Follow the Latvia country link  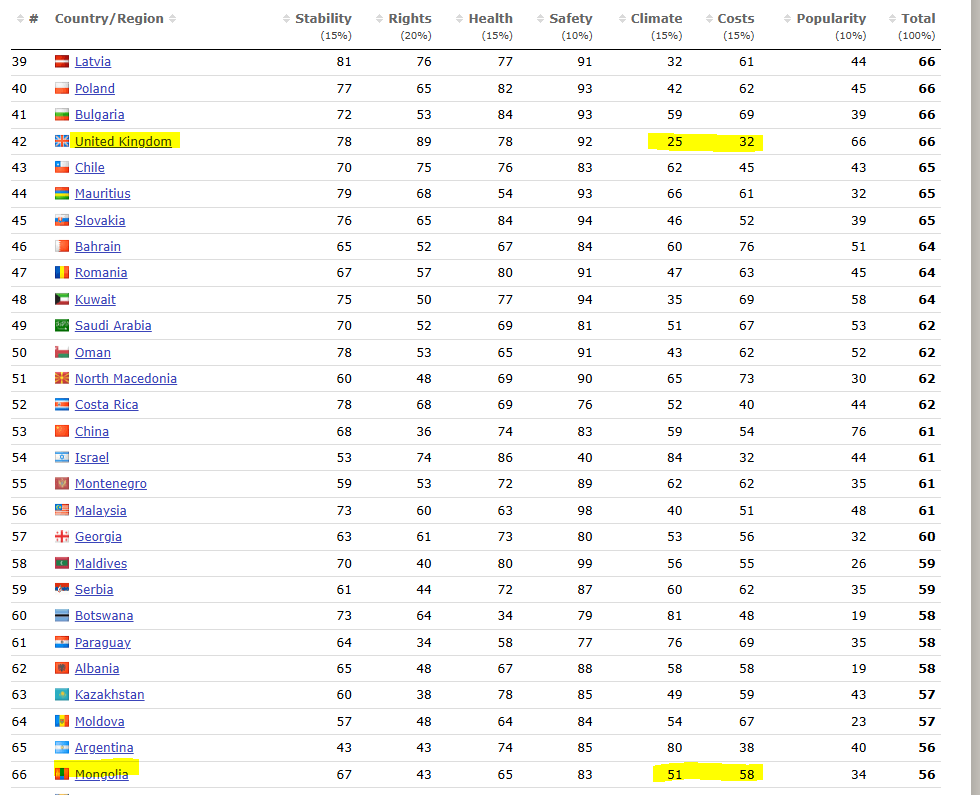coord(92,62)
